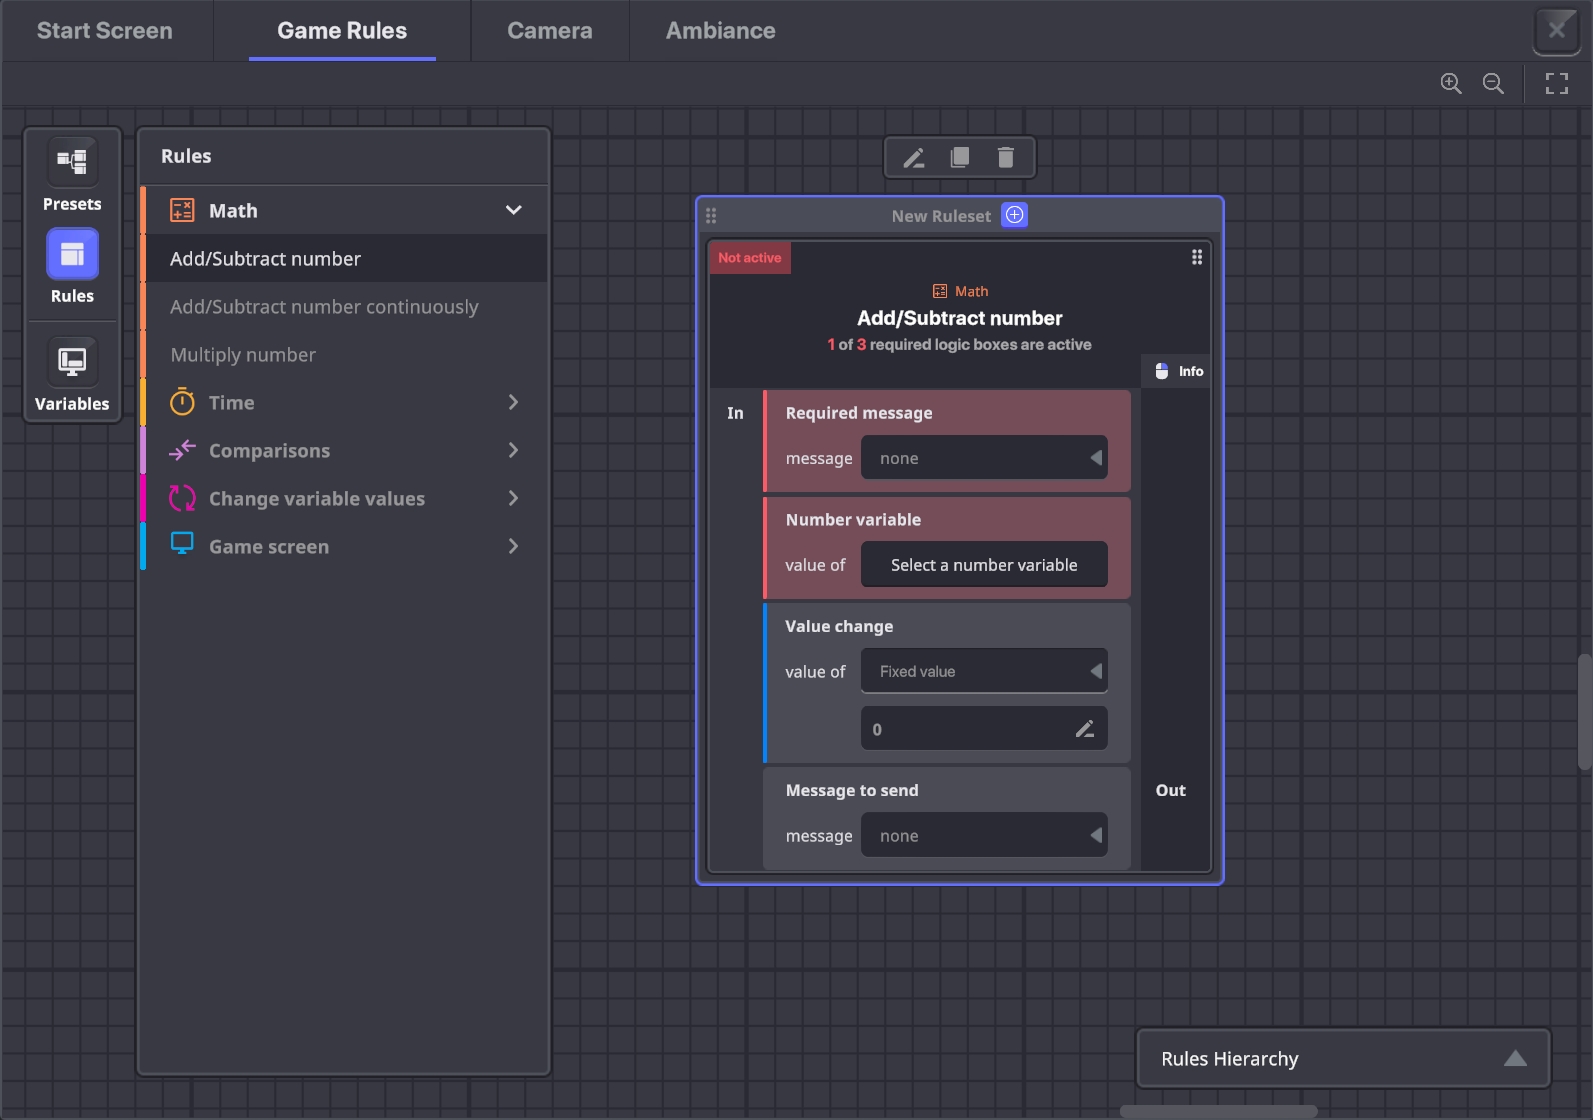Collapse the Math rules category
Viewport: 1593px width, 1120px height.
point(513,211)
